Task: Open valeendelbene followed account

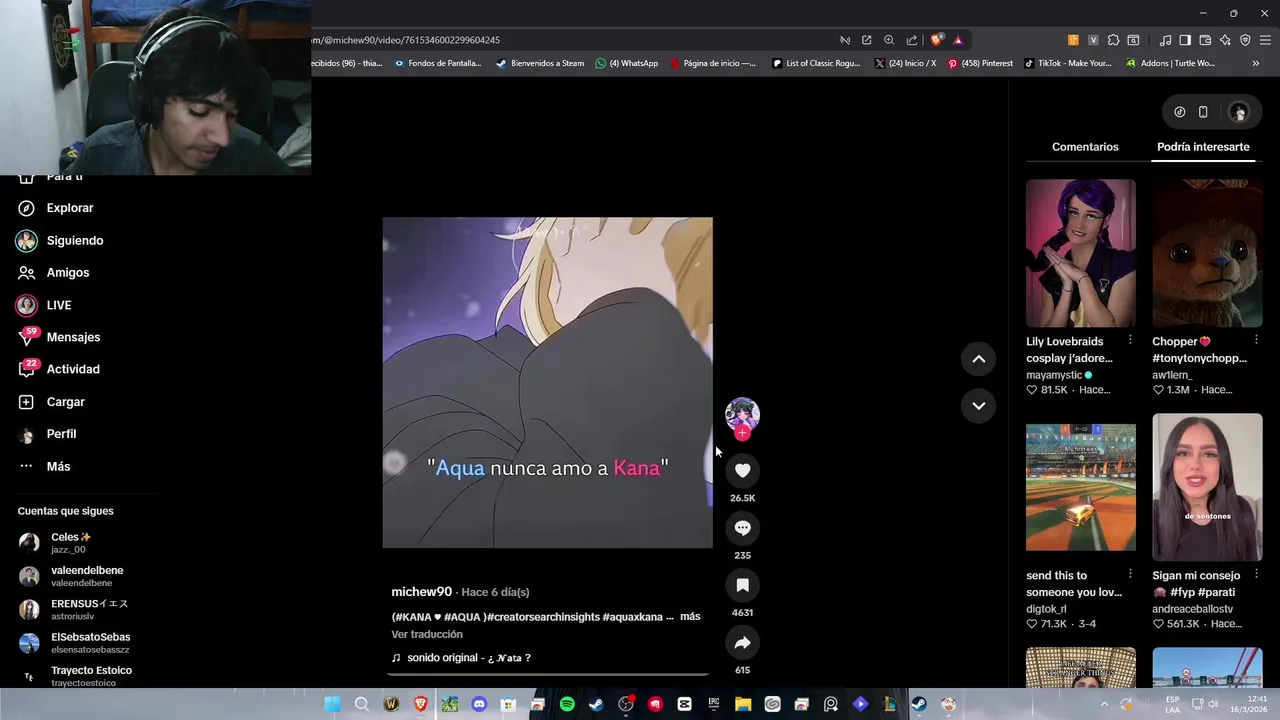Action: coord(70,576)
